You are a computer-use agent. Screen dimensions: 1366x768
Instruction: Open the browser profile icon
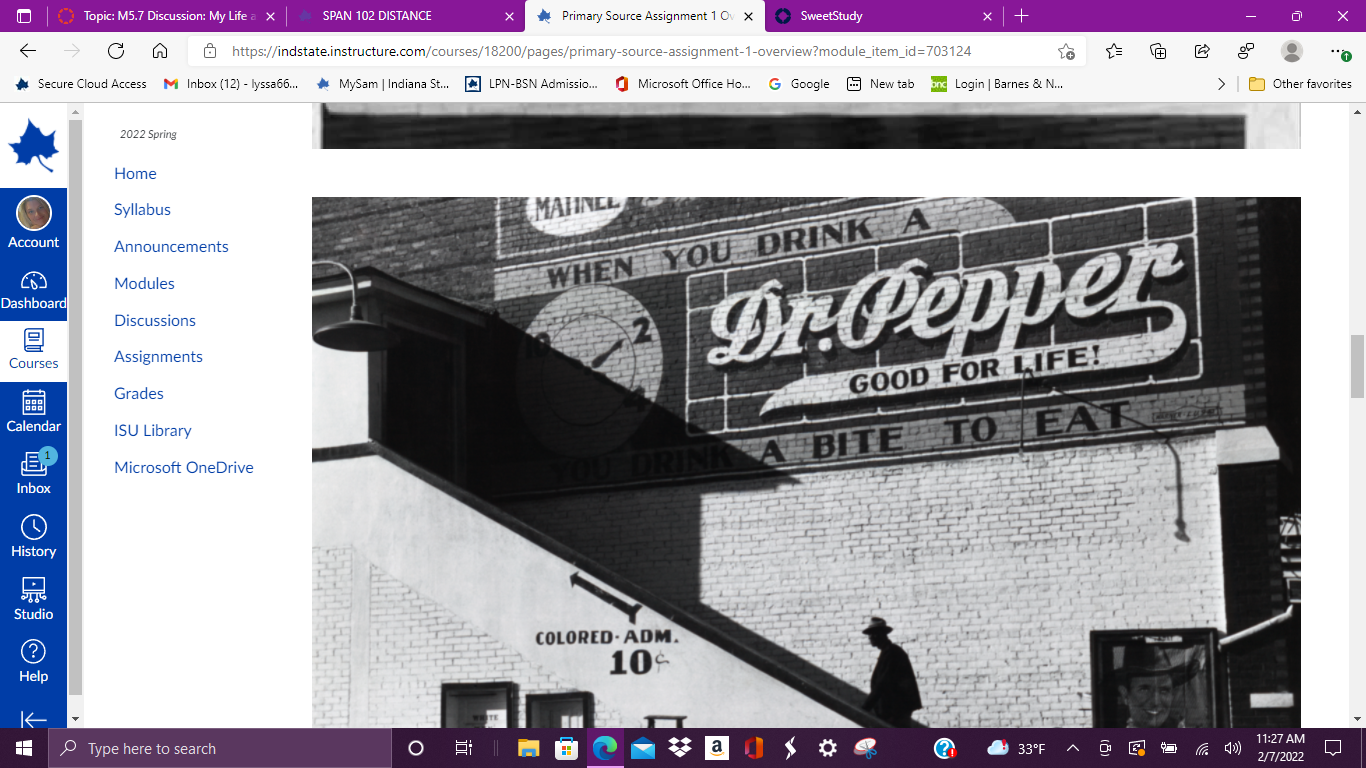pyautogui.click(x=1292, y=51)
